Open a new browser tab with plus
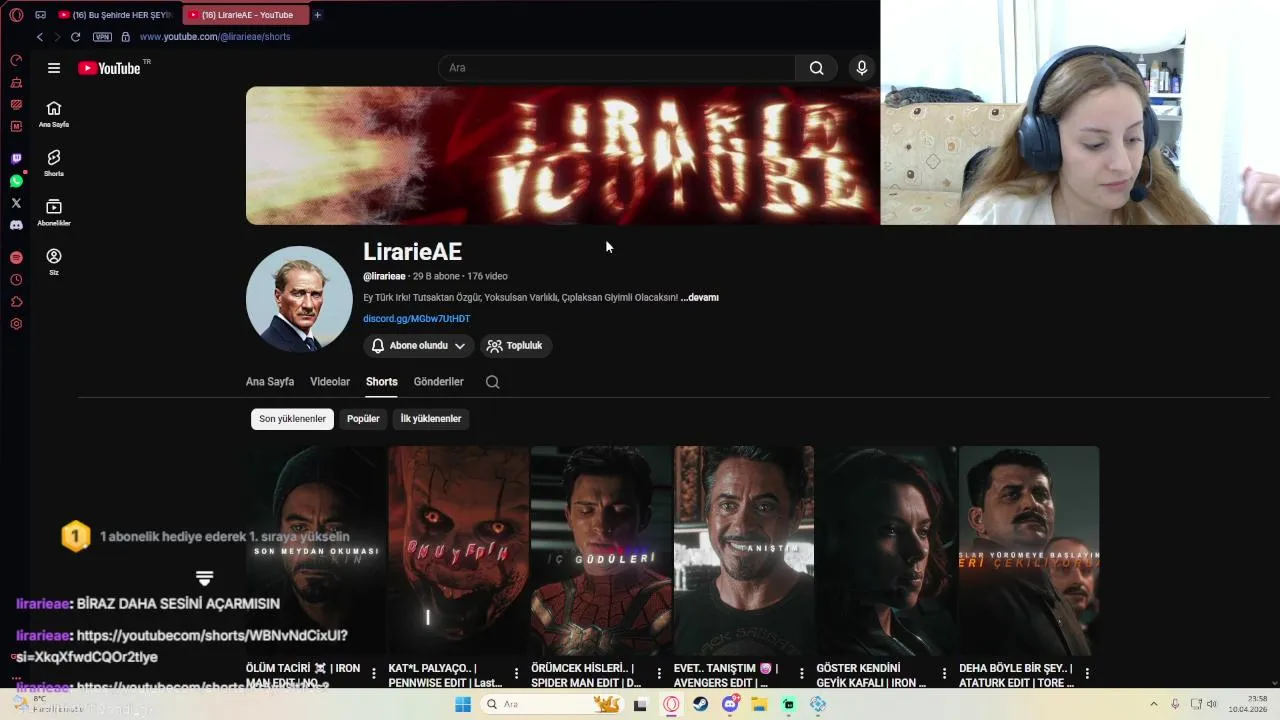 (318, 15)
